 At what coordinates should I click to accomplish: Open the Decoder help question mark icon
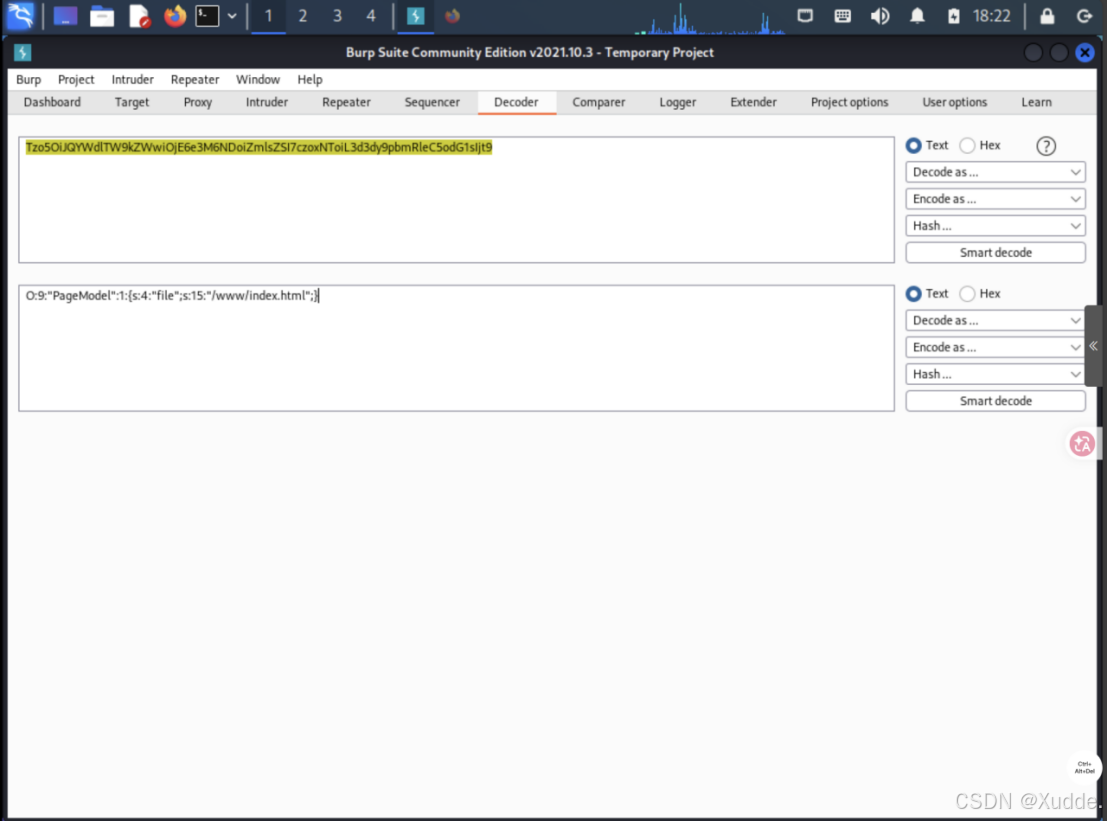(1046, 146)
